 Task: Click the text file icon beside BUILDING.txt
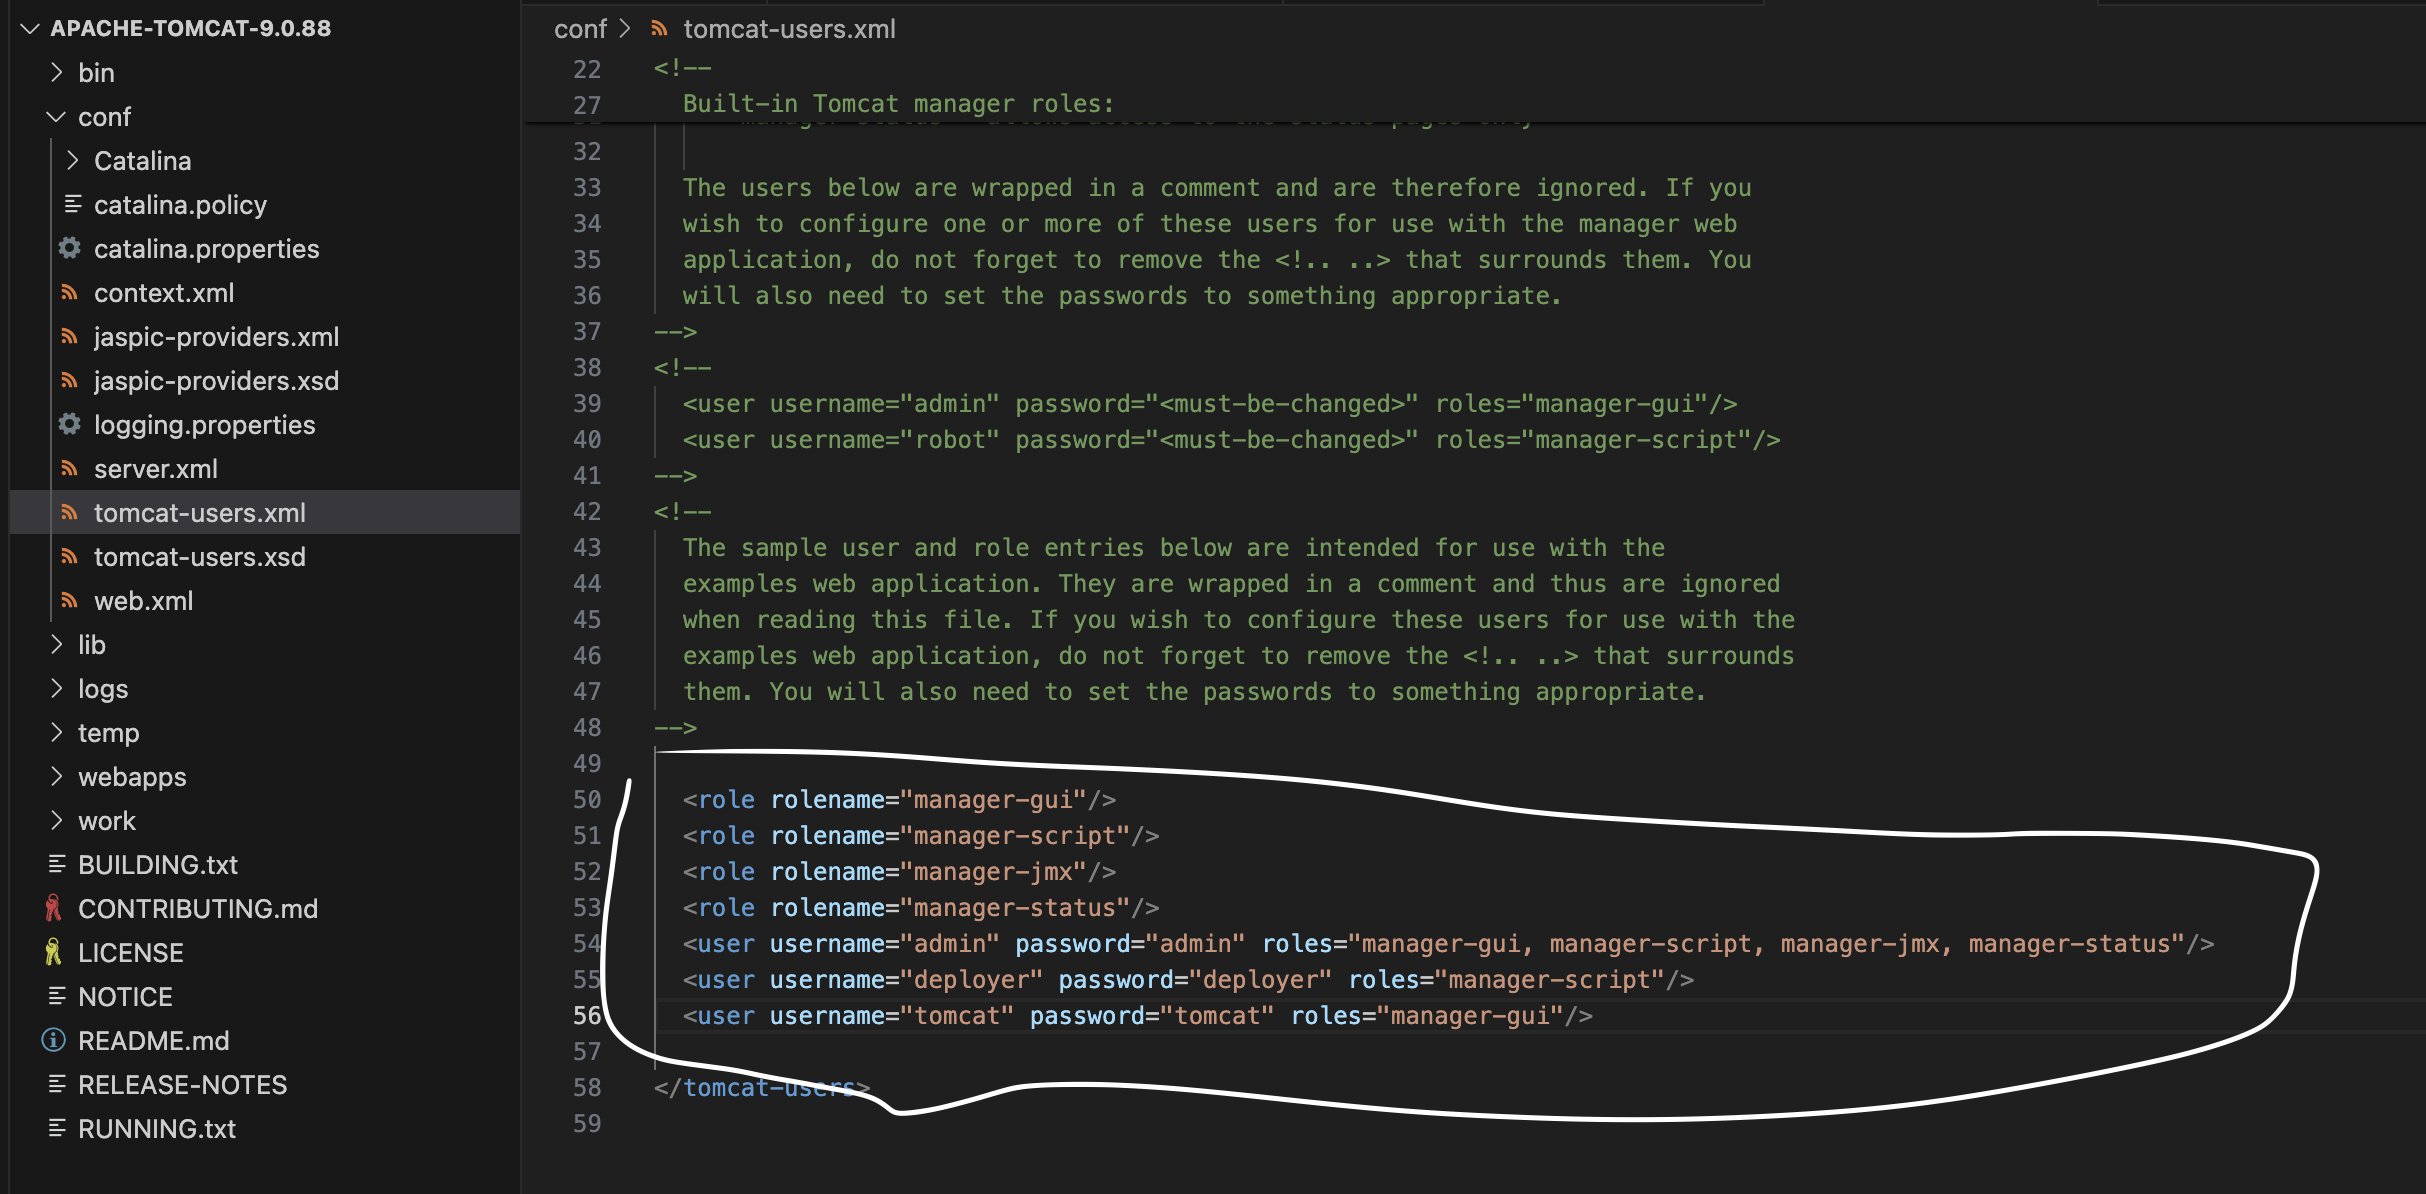(x=57, y=864)
